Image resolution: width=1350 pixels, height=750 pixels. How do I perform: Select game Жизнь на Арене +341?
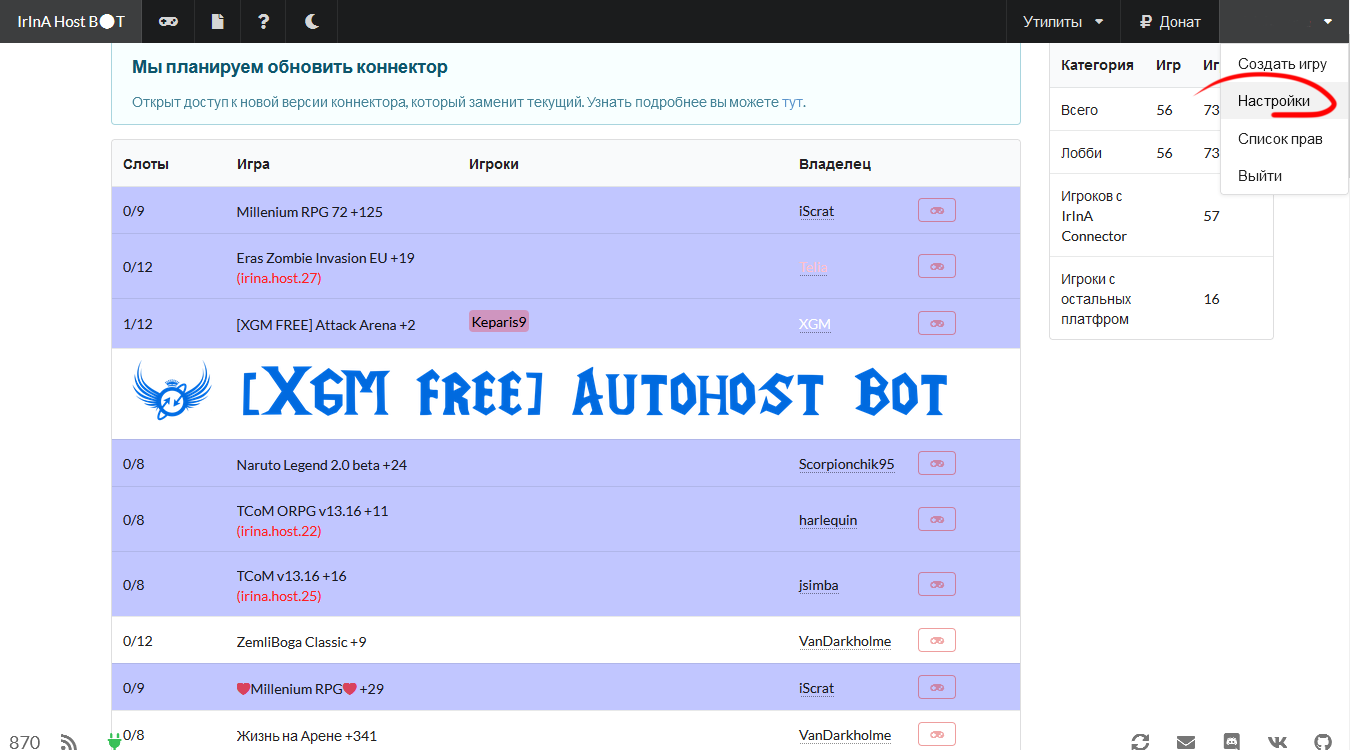[x=307, y=736]
